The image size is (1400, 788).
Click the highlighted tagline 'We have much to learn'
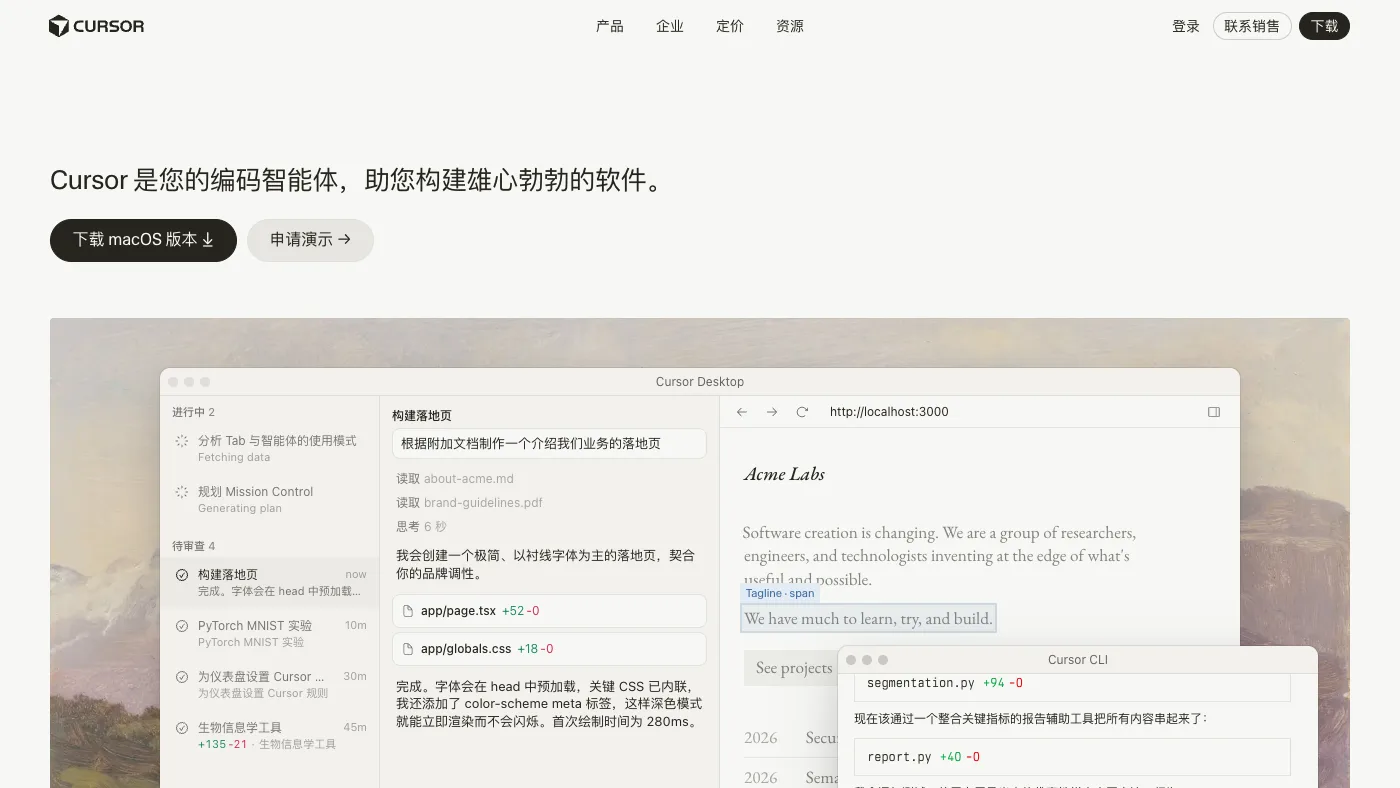coord(868,619)
